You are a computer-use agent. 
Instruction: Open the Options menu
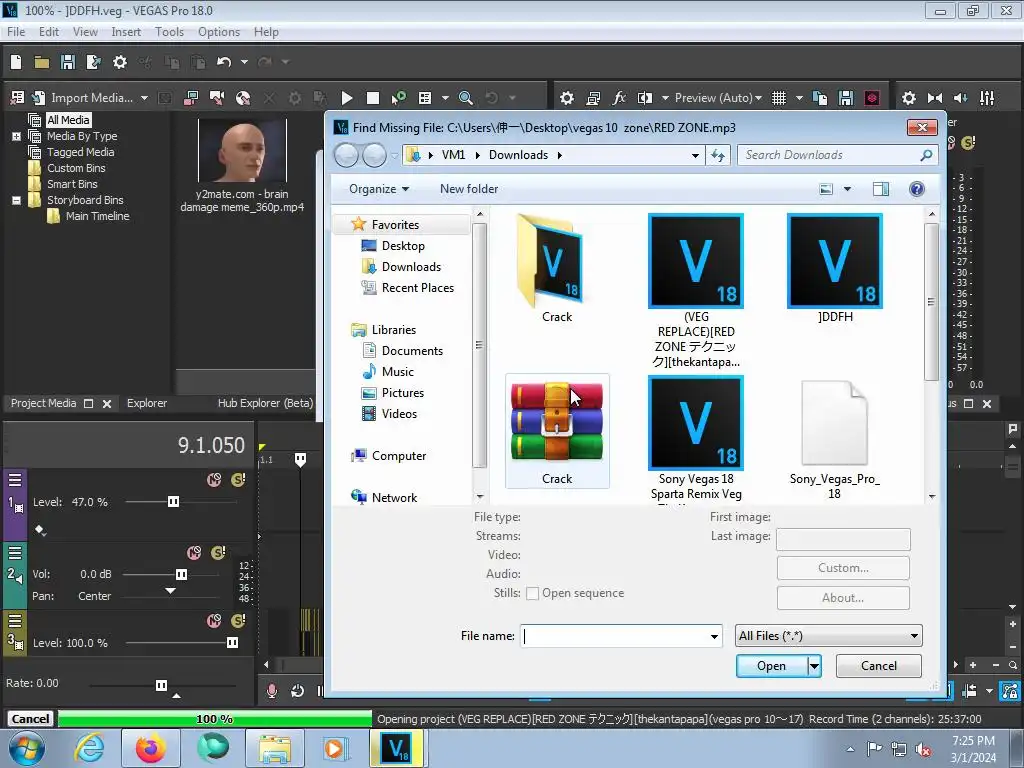point(219,32)
